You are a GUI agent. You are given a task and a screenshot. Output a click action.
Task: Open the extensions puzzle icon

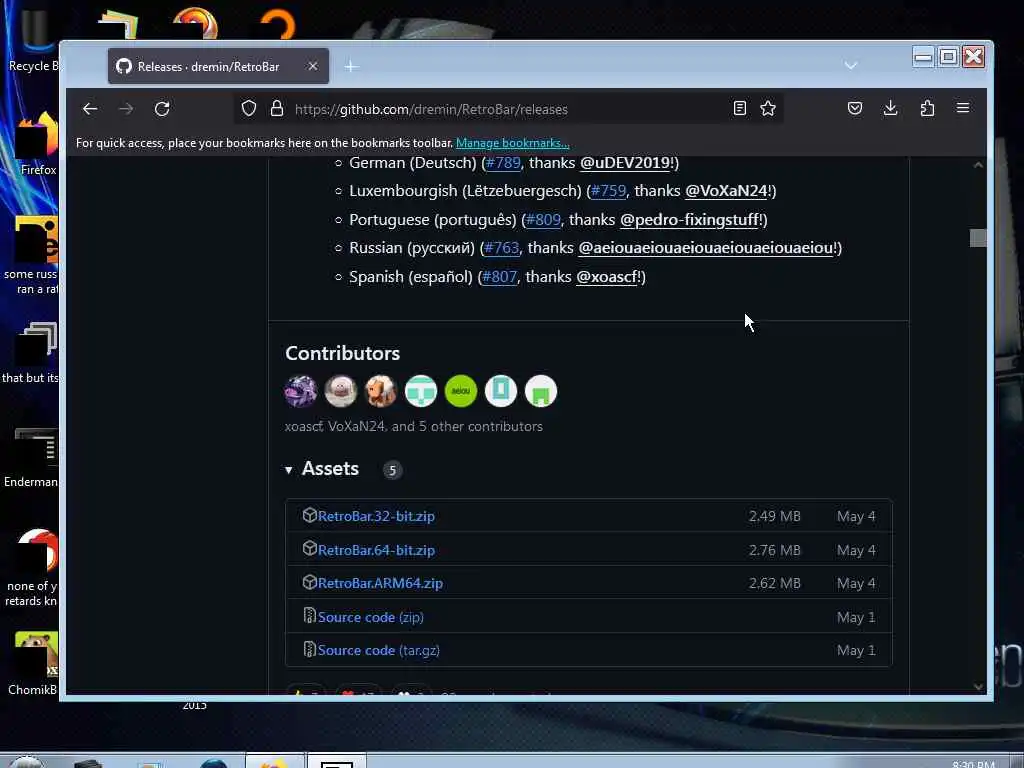click(x=927, y=108)
